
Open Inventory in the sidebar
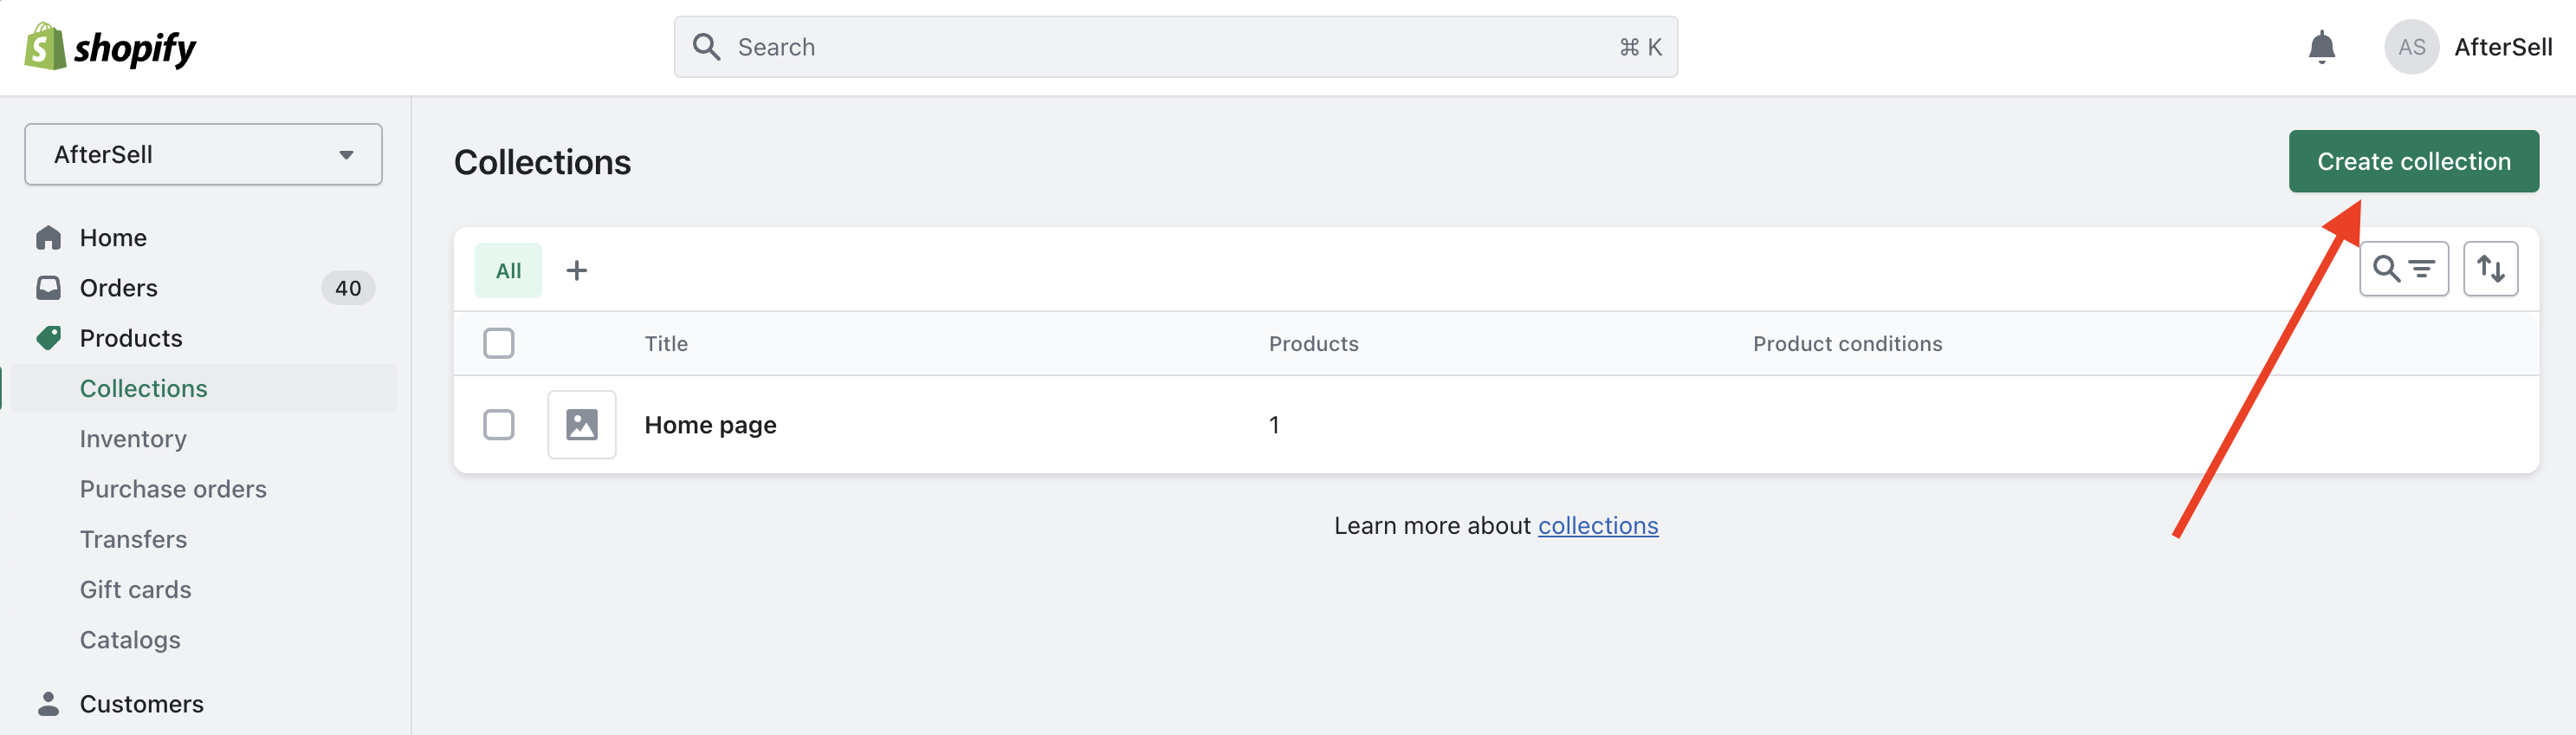[133, 439]
